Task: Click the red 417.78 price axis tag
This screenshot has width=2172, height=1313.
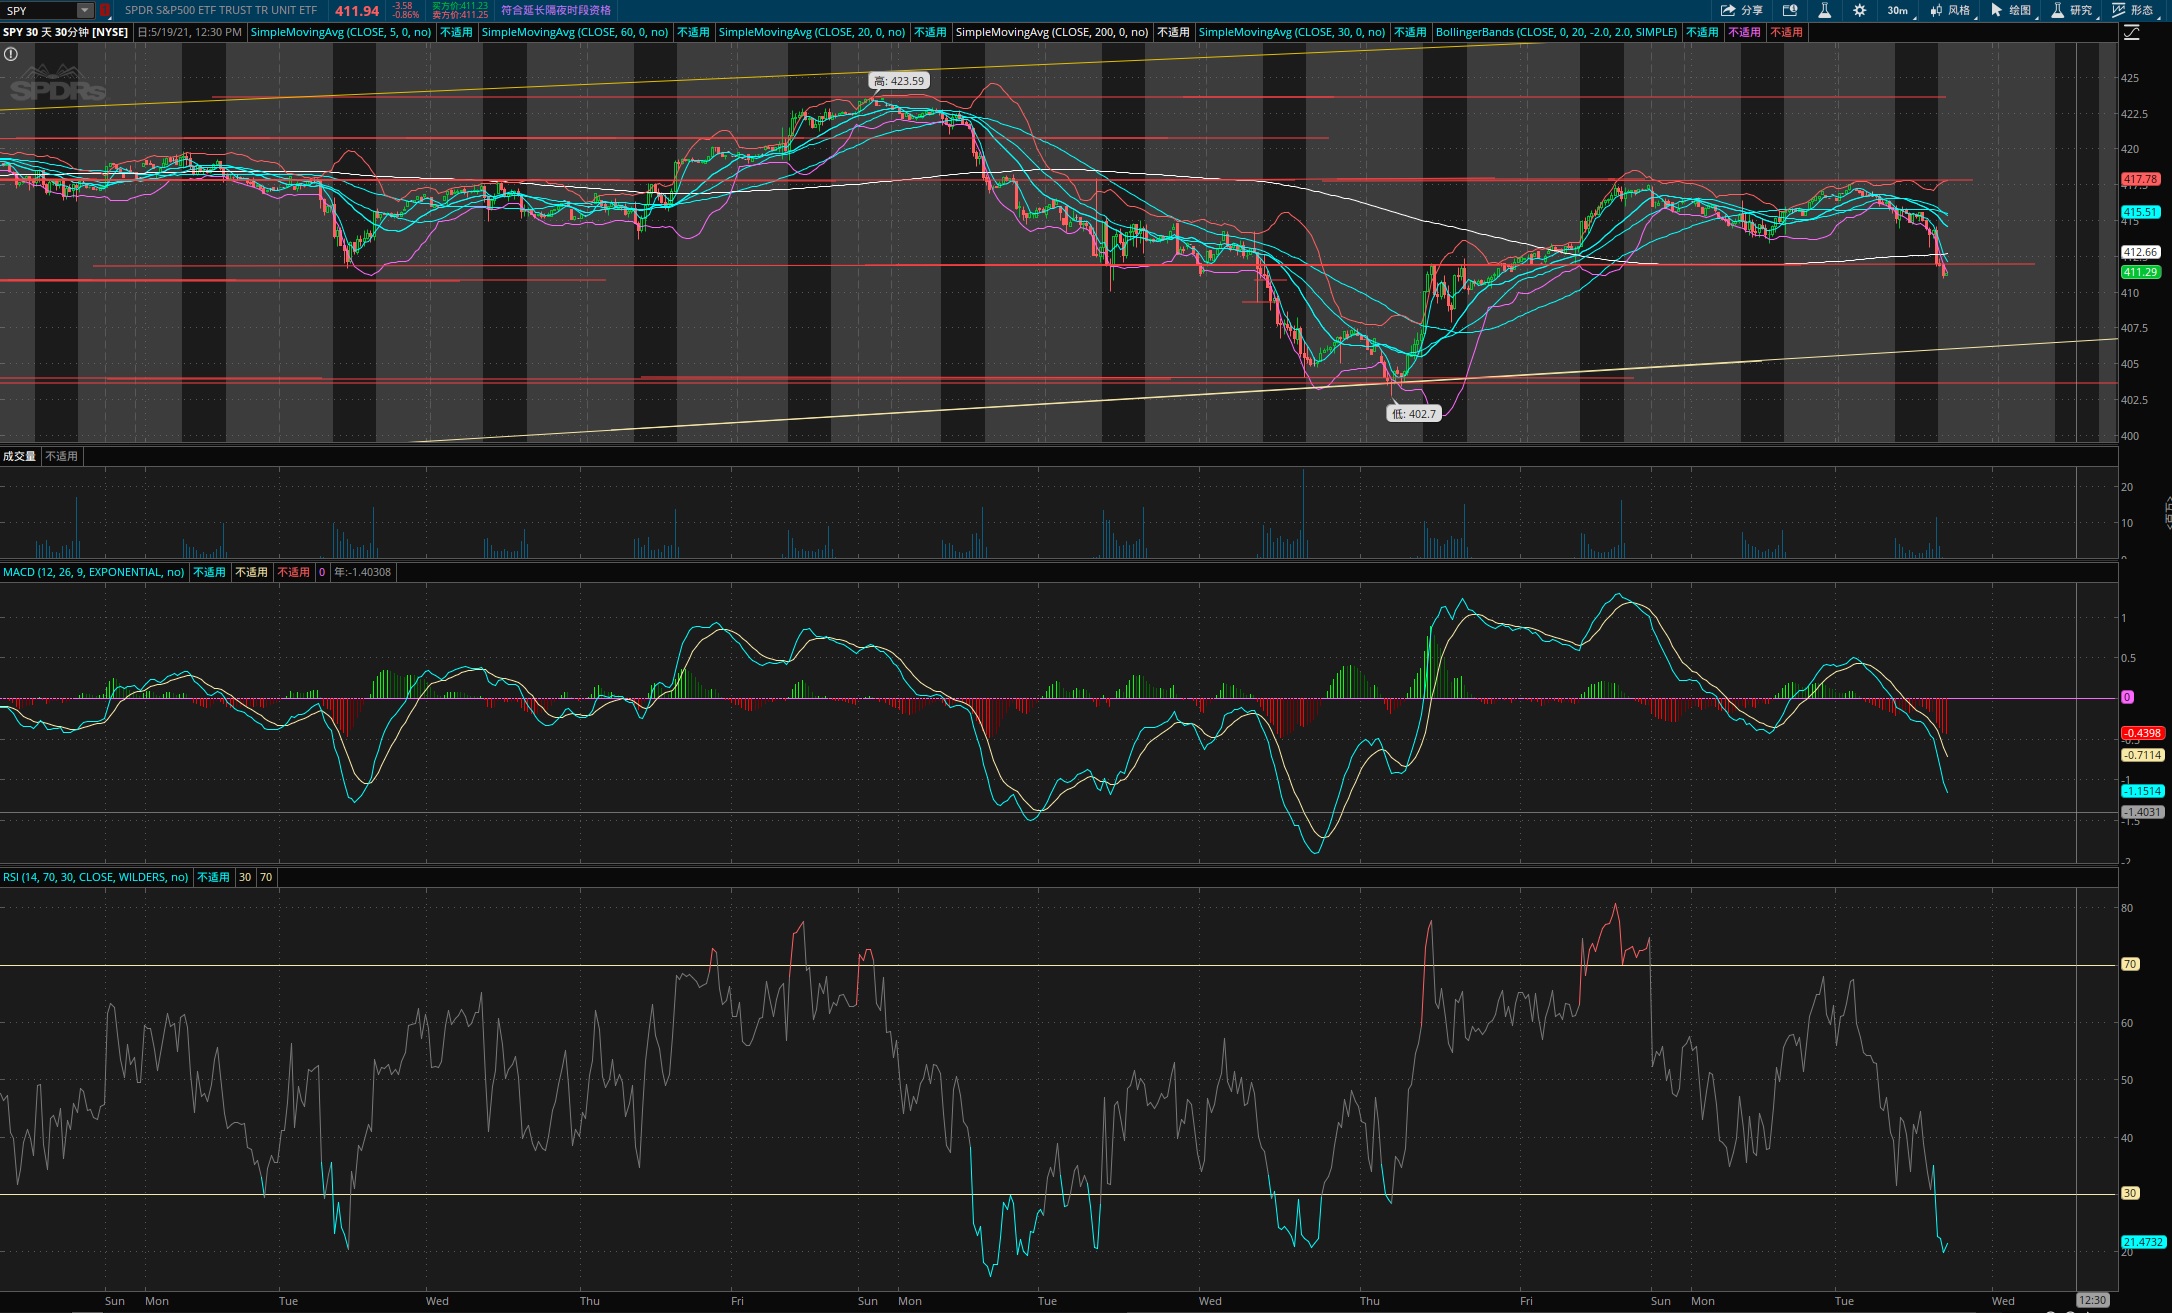Action: click(2141, 179)
